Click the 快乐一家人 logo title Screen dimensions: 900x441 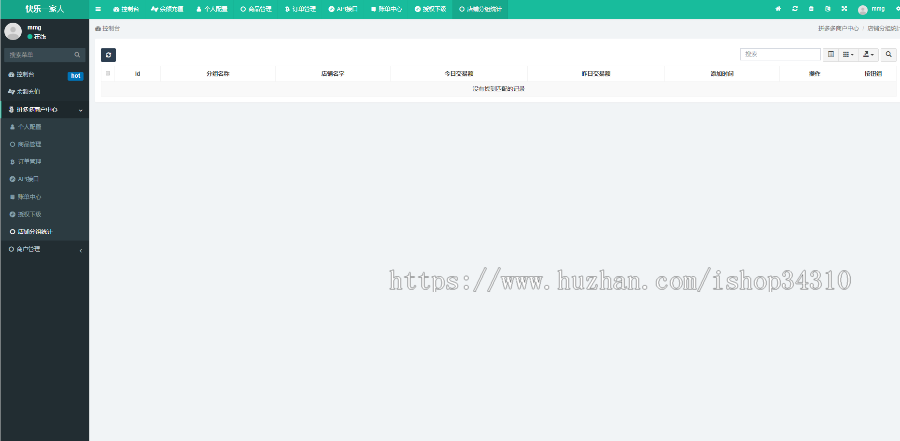44,9
